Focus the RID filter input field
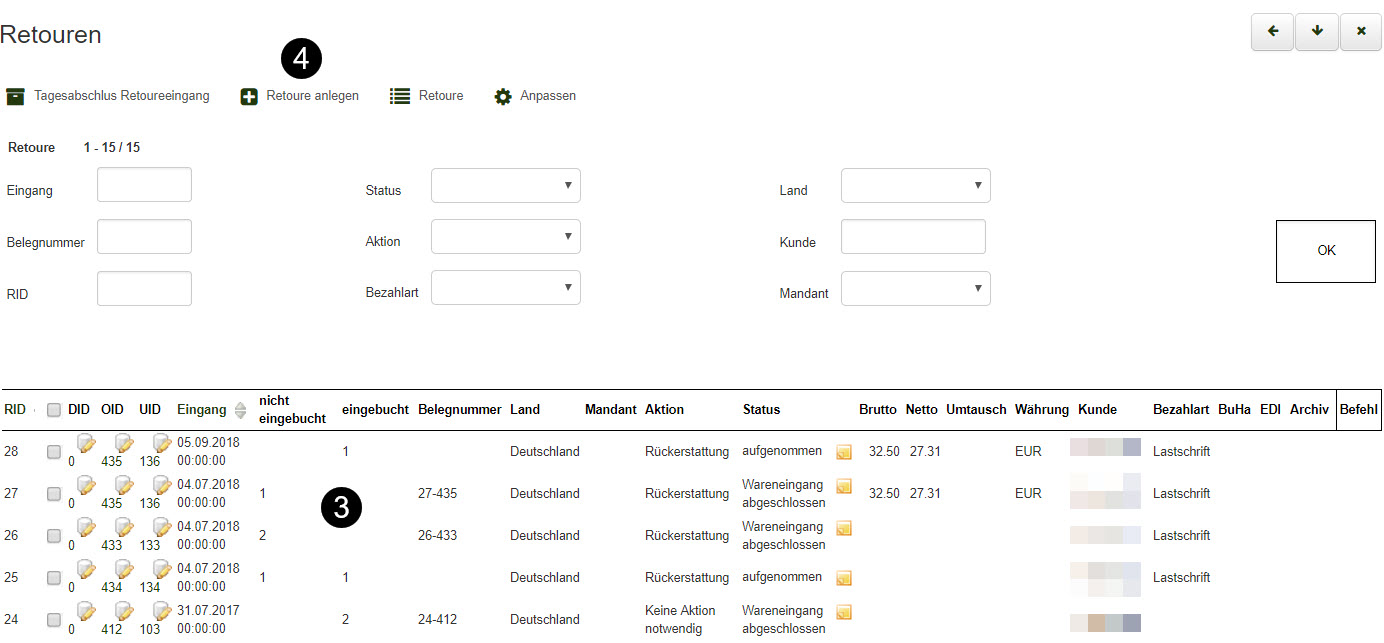 coord(144,288)
